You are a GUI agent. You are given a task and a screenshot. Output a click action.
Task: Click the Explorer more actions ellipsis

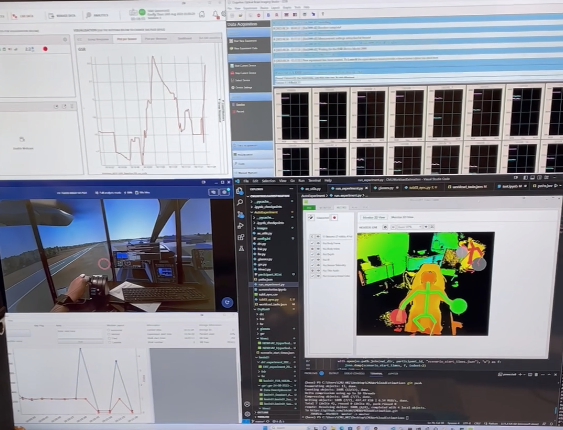point(292,189)
